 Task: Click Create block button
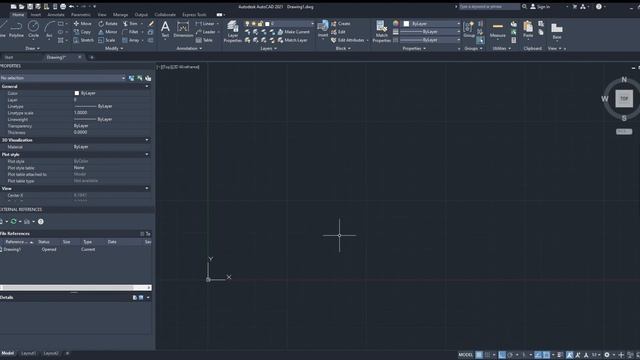[x=341, y=24]
